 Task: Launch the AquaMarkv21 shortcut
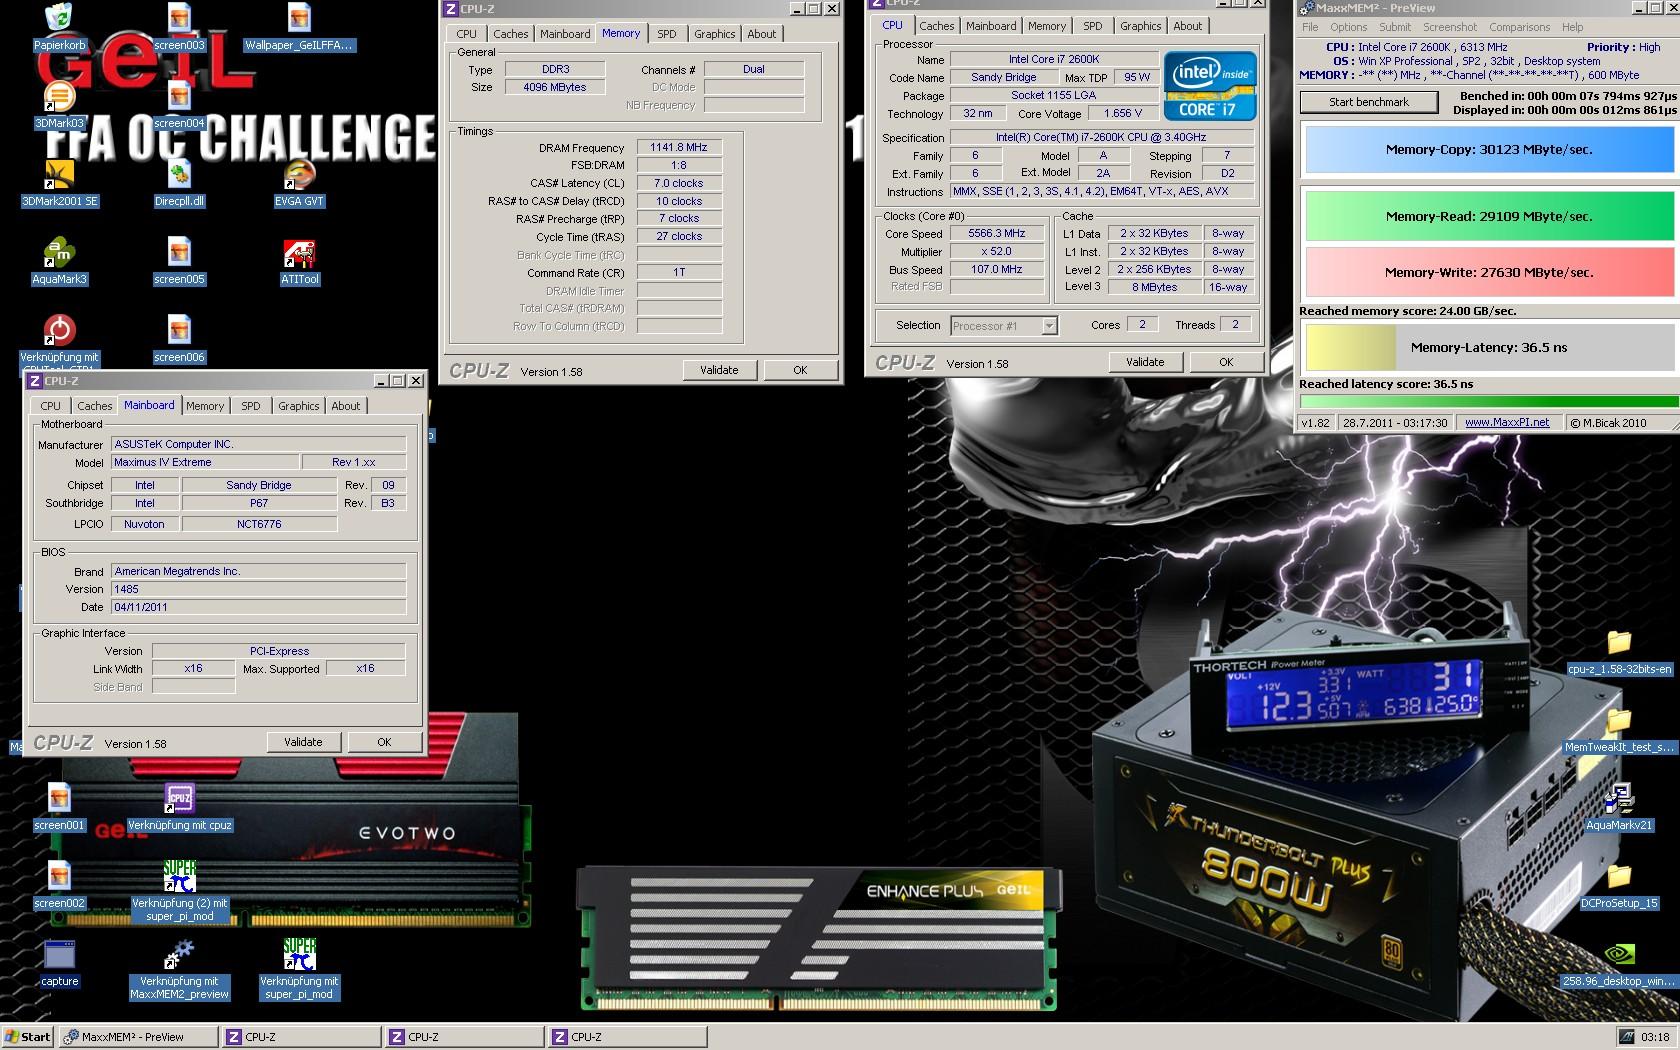[1619, 799]
